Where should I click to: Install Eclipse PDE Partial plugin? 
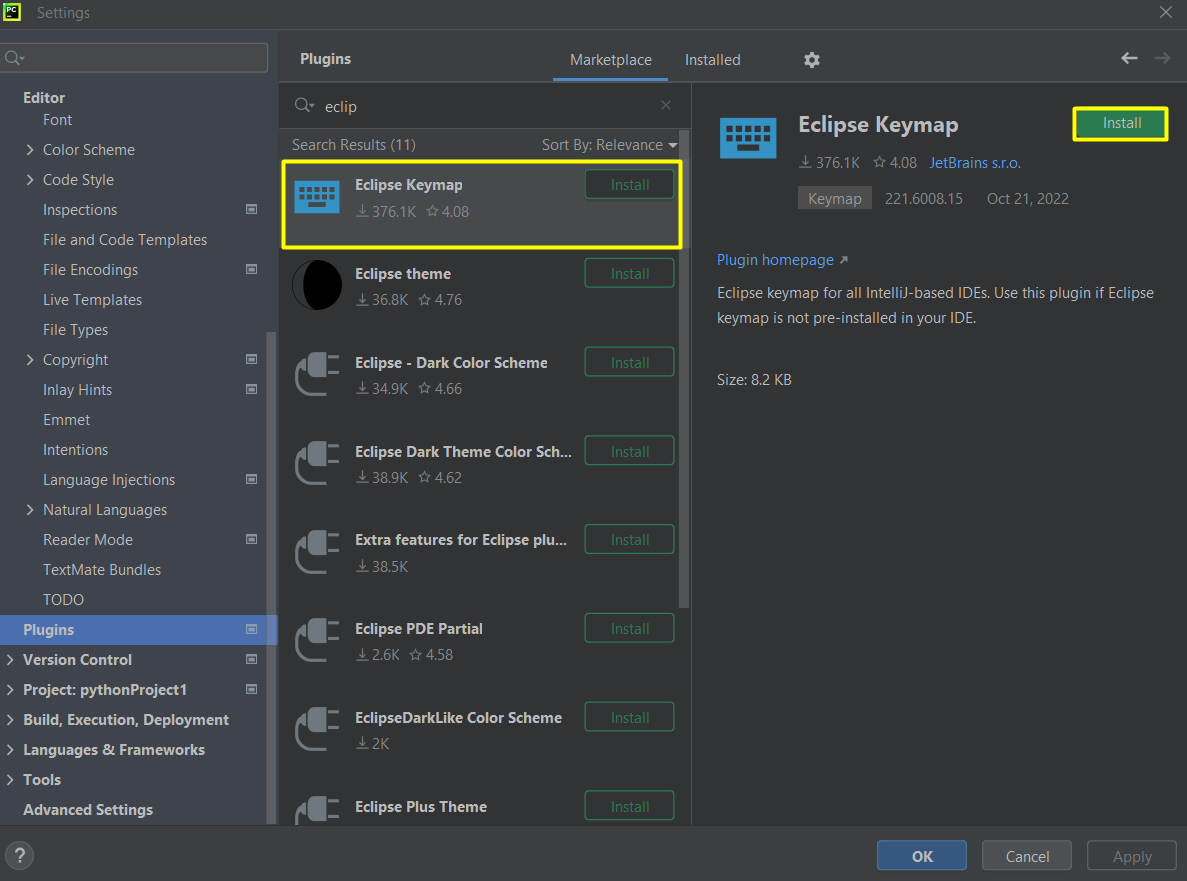point(629,628)
